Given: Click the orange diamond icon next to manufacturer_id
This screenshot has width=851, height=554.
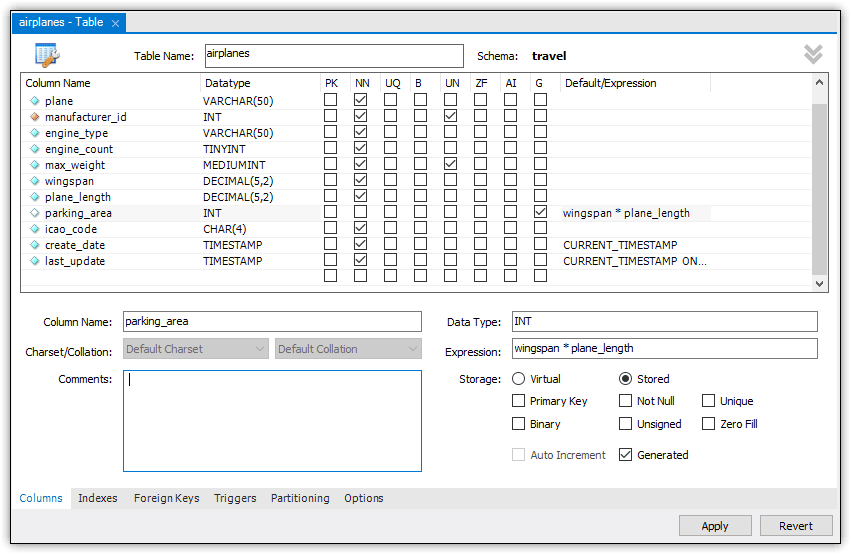Looking at the screenshot, I should 34,117.
